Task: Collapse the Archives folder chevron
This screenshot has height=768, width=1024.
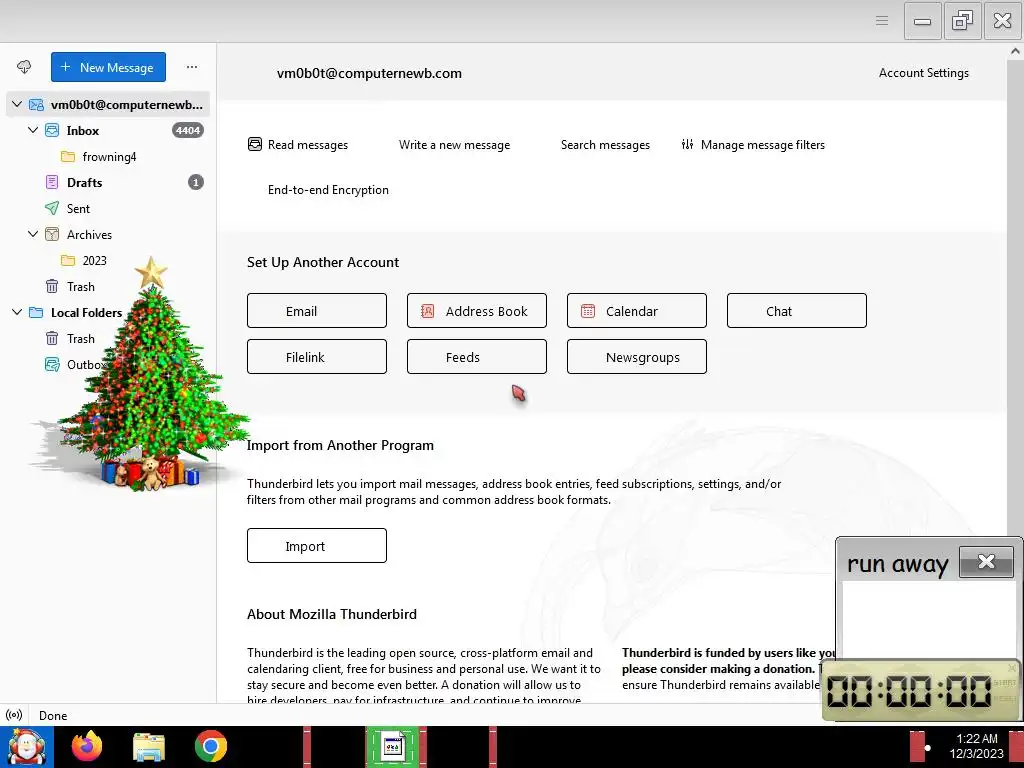Action: point(33,234)
